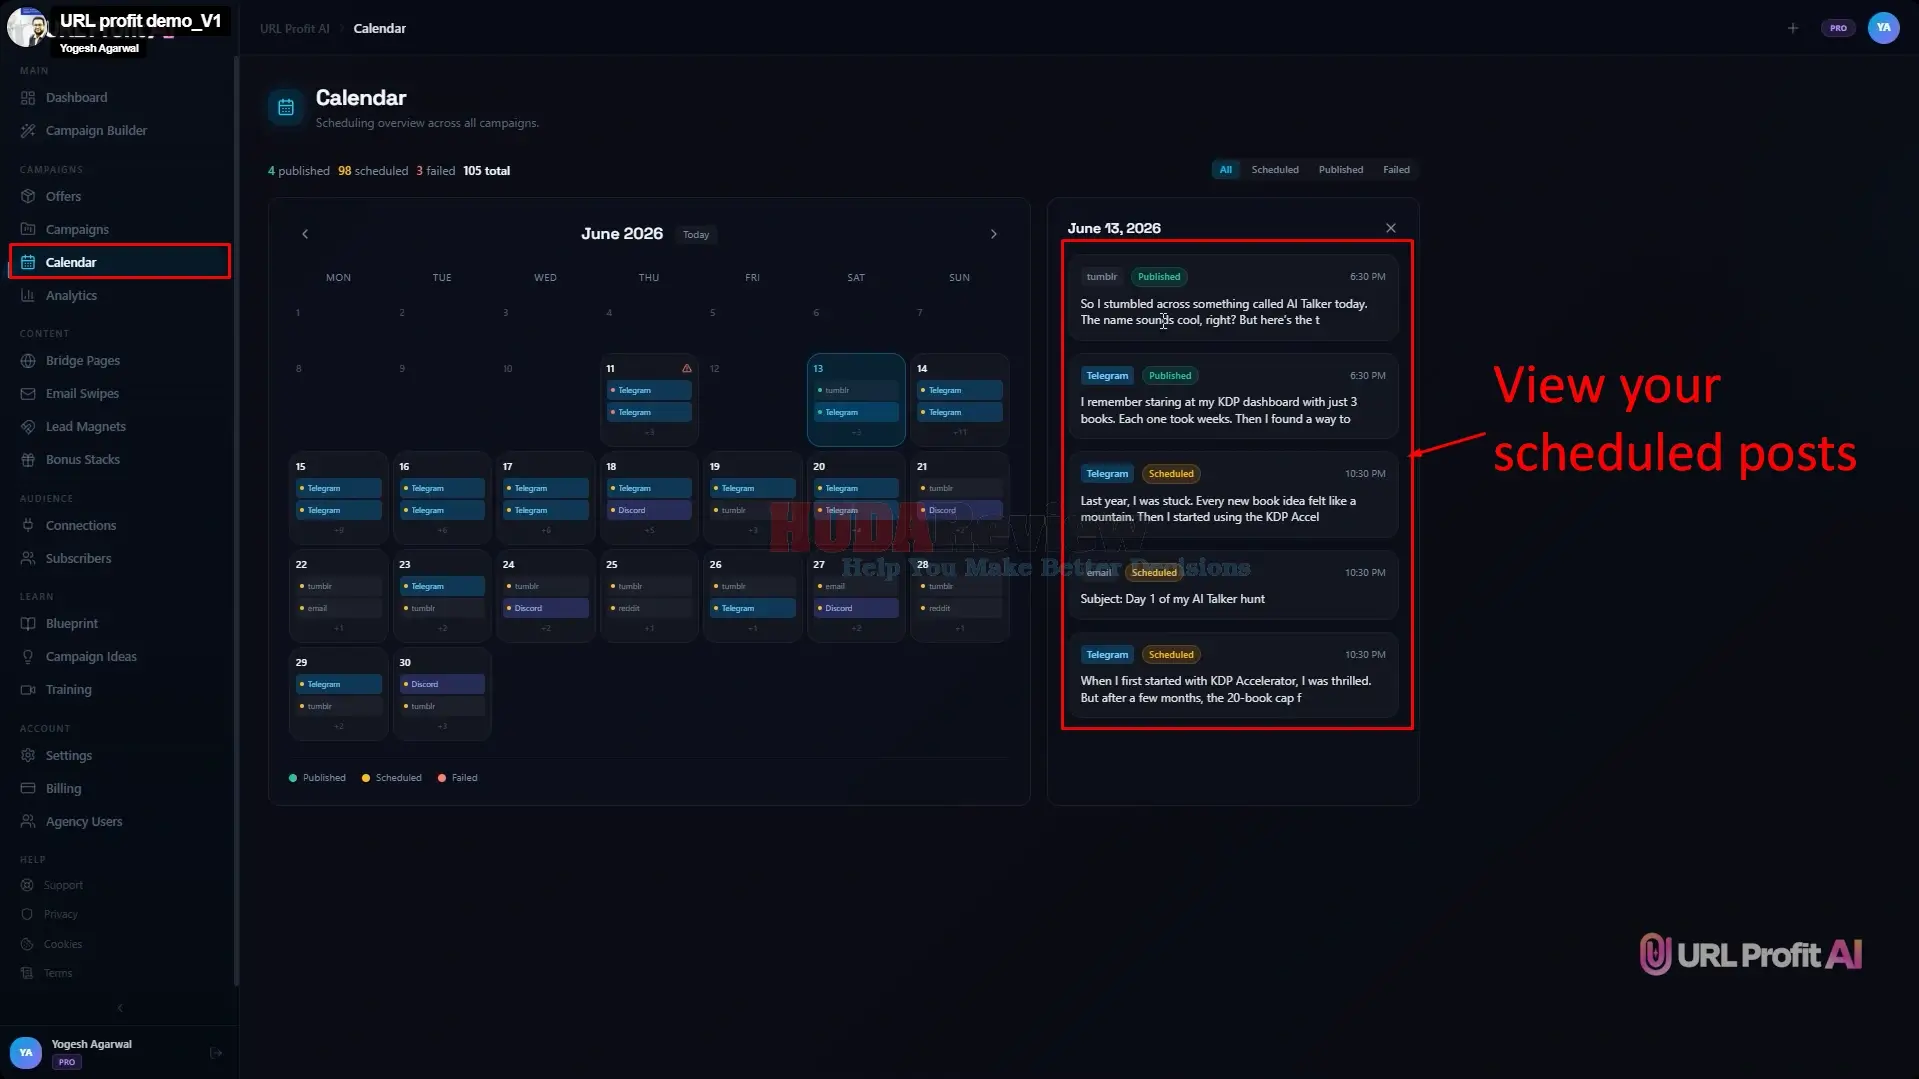This screenshot has width=1919, height=1079.
Task: Click the YA avatar in top right
Action: [x=1884, y=28]
